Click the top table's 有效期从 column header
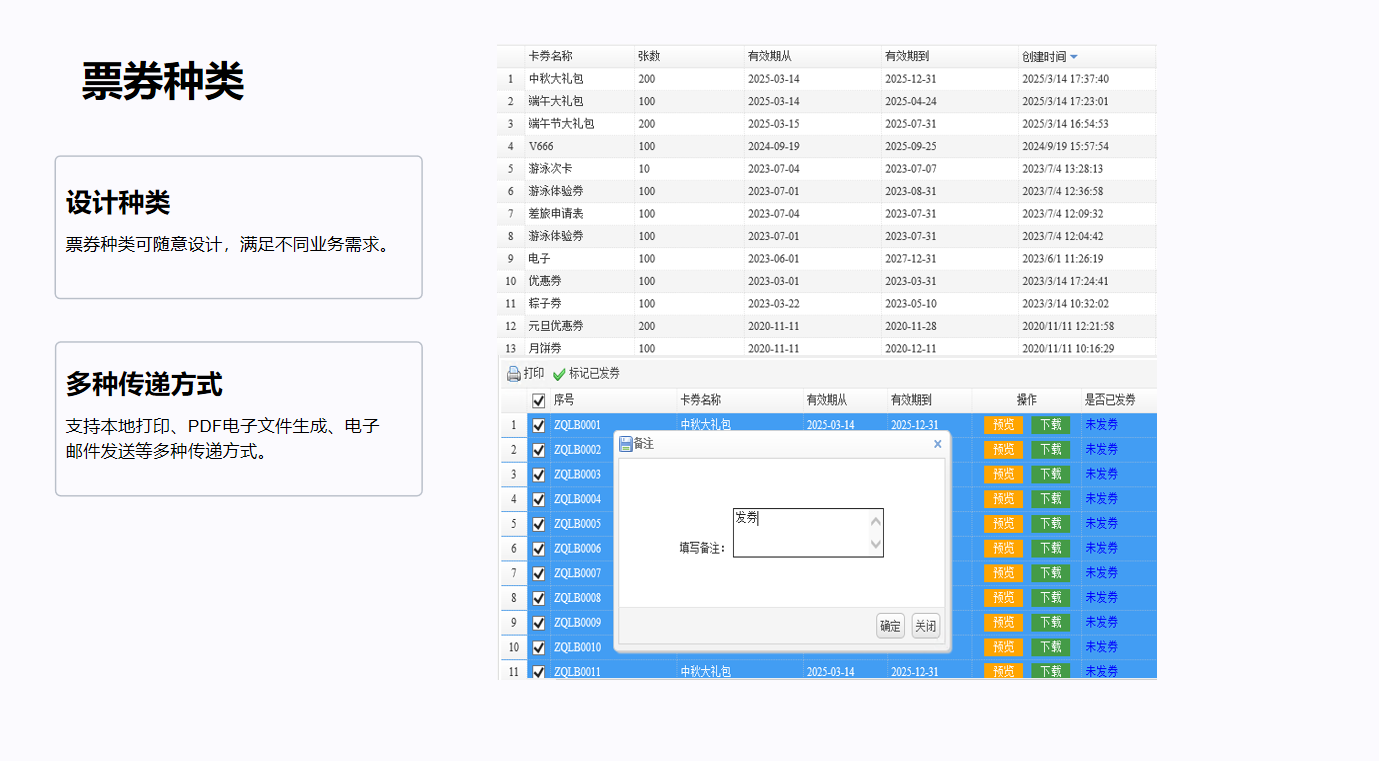Viewport: 1379px width, 761px height. tap(813, 56)
